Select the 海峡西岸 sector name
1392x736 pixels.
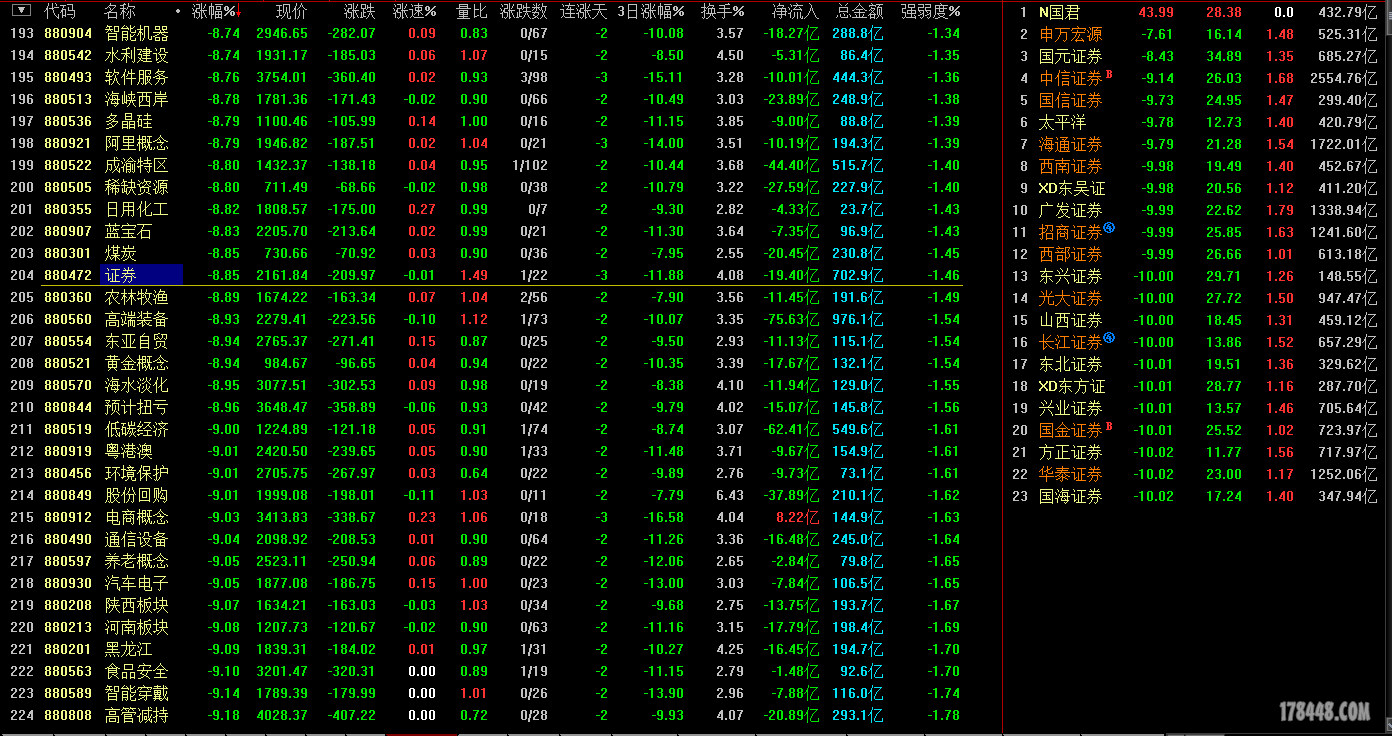click(137, 99)
